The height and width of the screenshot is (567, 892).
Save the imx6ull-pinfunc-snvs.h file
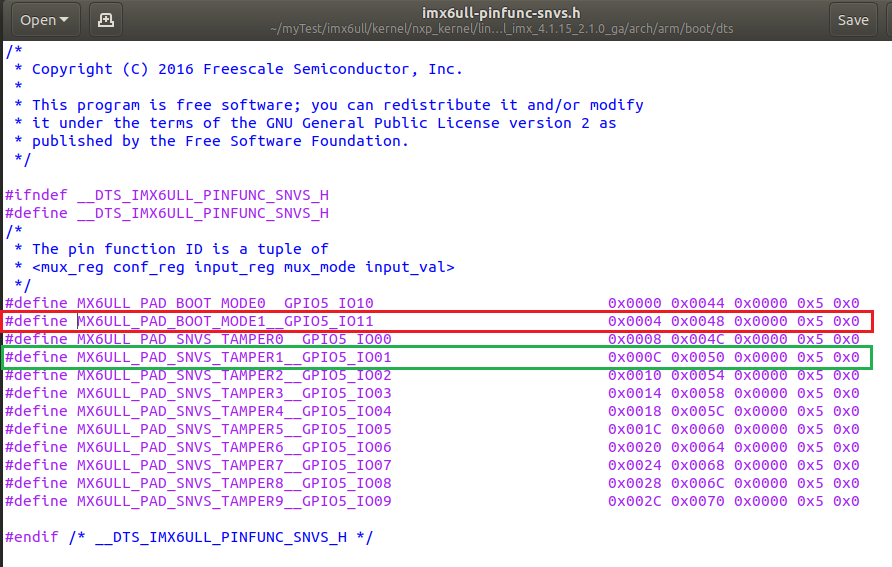(853, 20)
